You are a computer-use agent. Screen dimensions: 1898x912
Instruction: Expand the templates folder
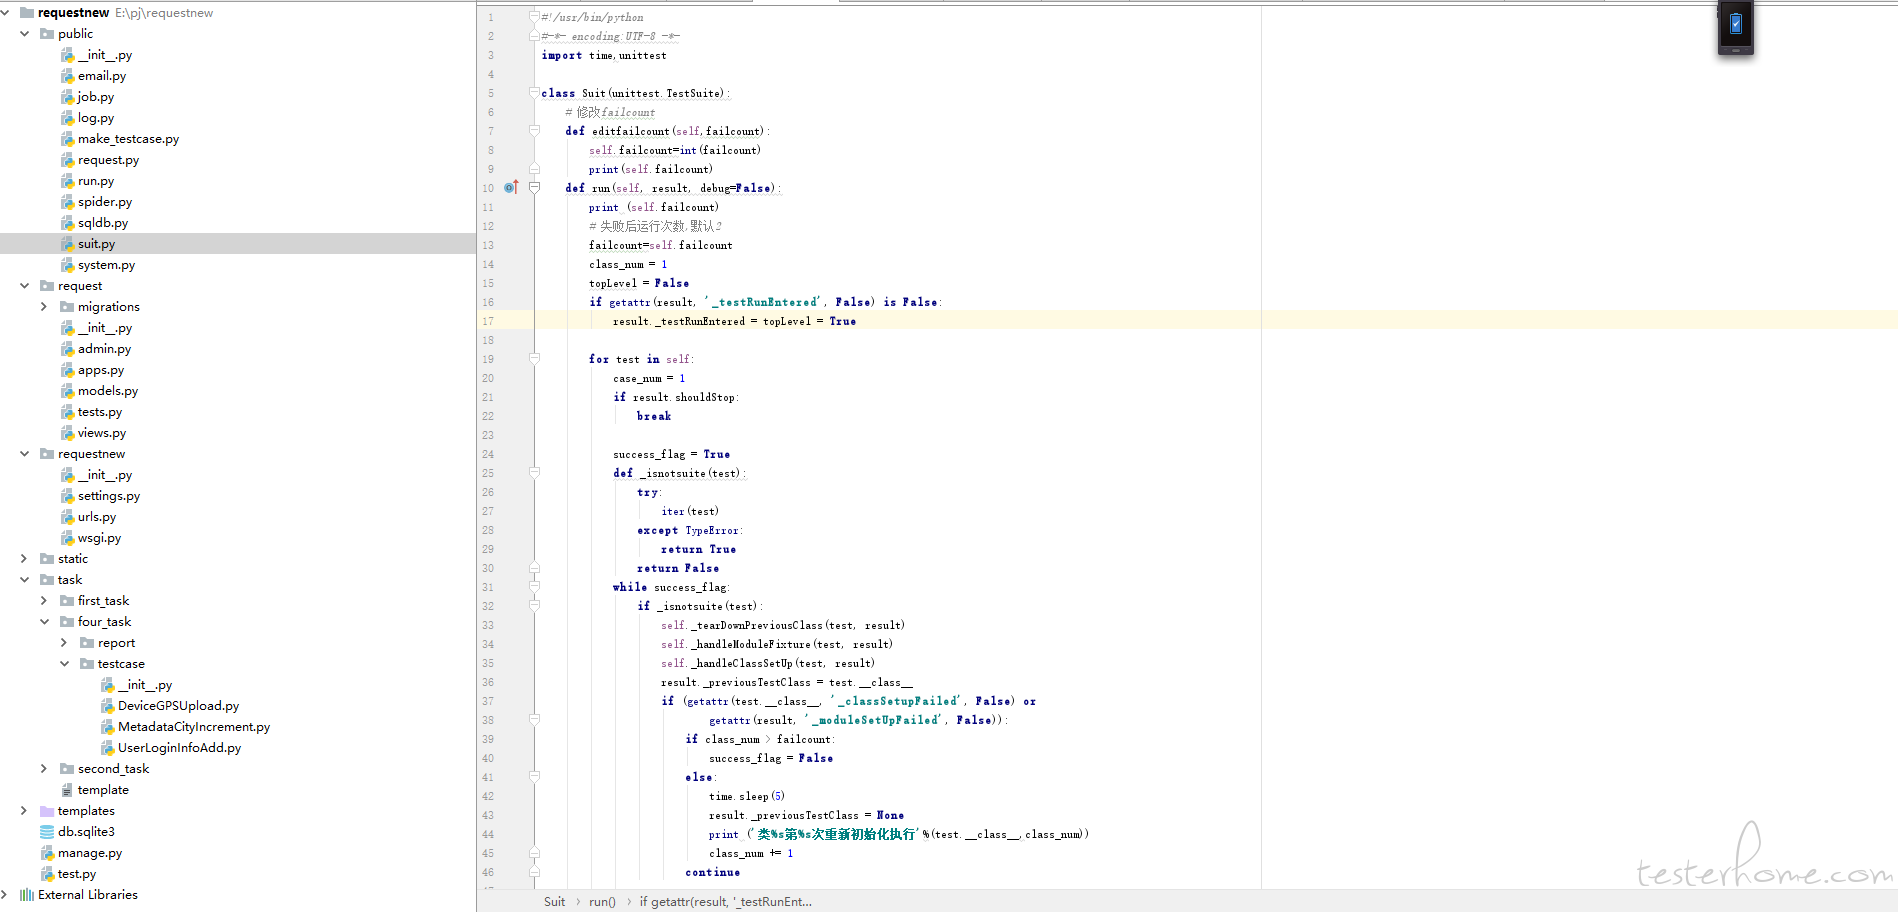(25, 811)
